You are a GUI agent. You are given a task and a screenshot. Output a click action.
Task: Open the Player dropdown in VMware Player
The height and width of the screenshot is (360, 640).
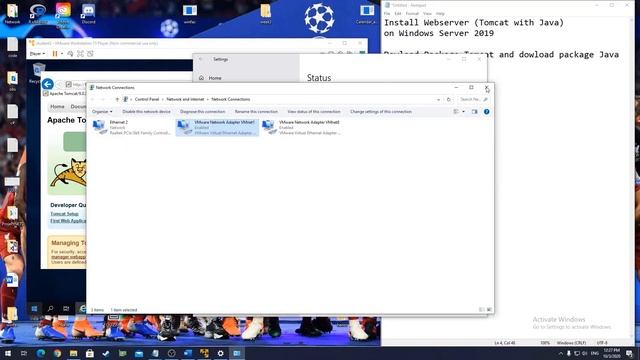(x=37, y=53)
